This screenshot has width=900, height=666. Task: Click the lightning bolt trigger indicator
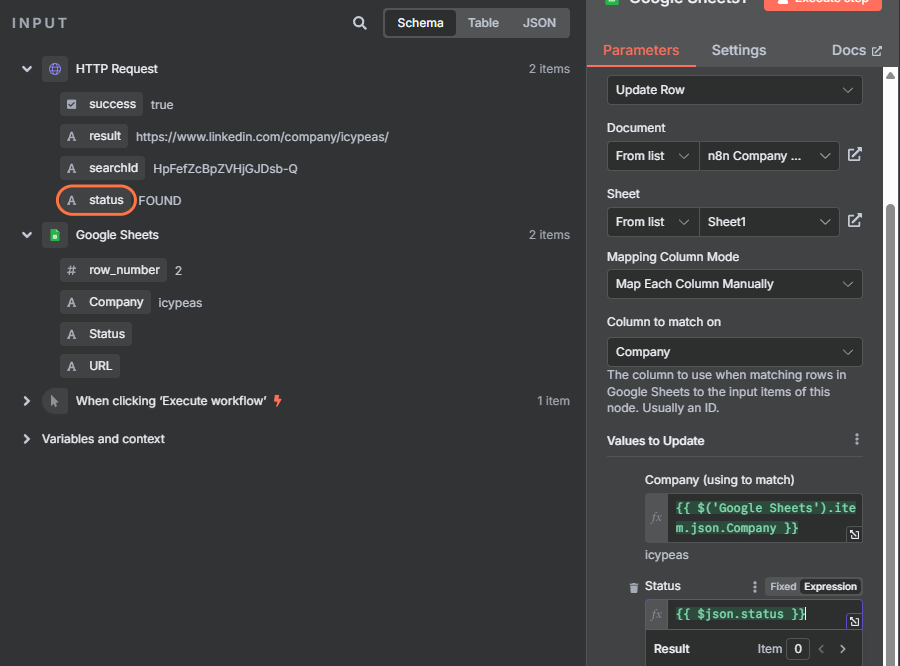(x=278, y=400)
